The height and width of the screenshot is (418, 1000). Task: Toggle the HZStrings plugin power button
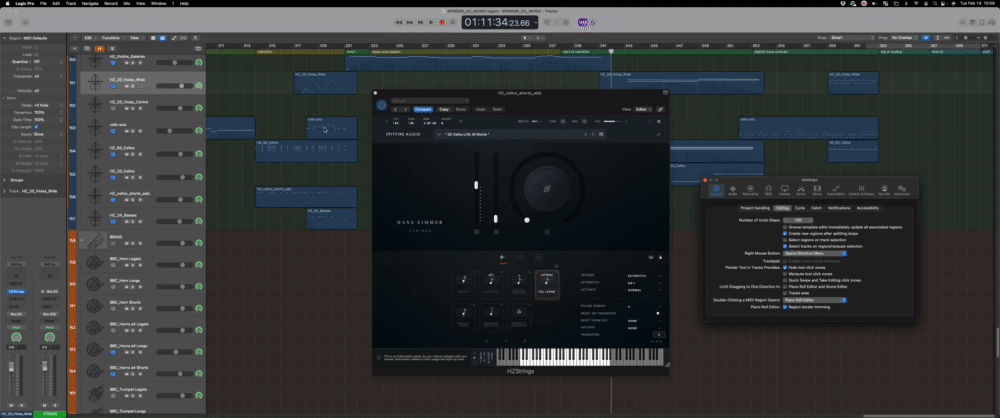(381, 105)
